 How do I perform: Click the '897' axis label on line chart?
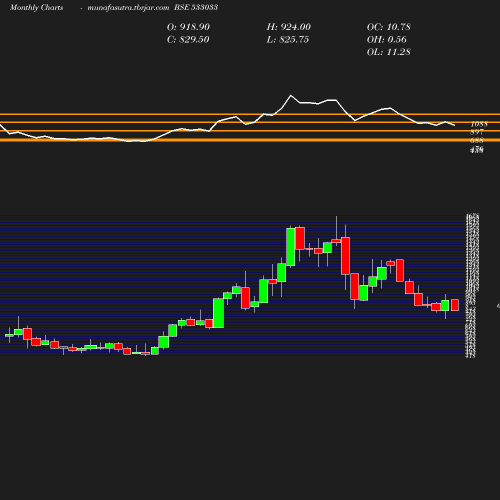tap(477, 132)
